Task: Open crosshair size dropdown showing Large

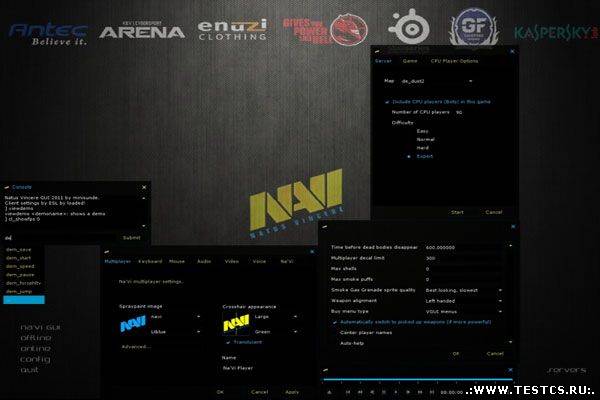Action: 276,317
